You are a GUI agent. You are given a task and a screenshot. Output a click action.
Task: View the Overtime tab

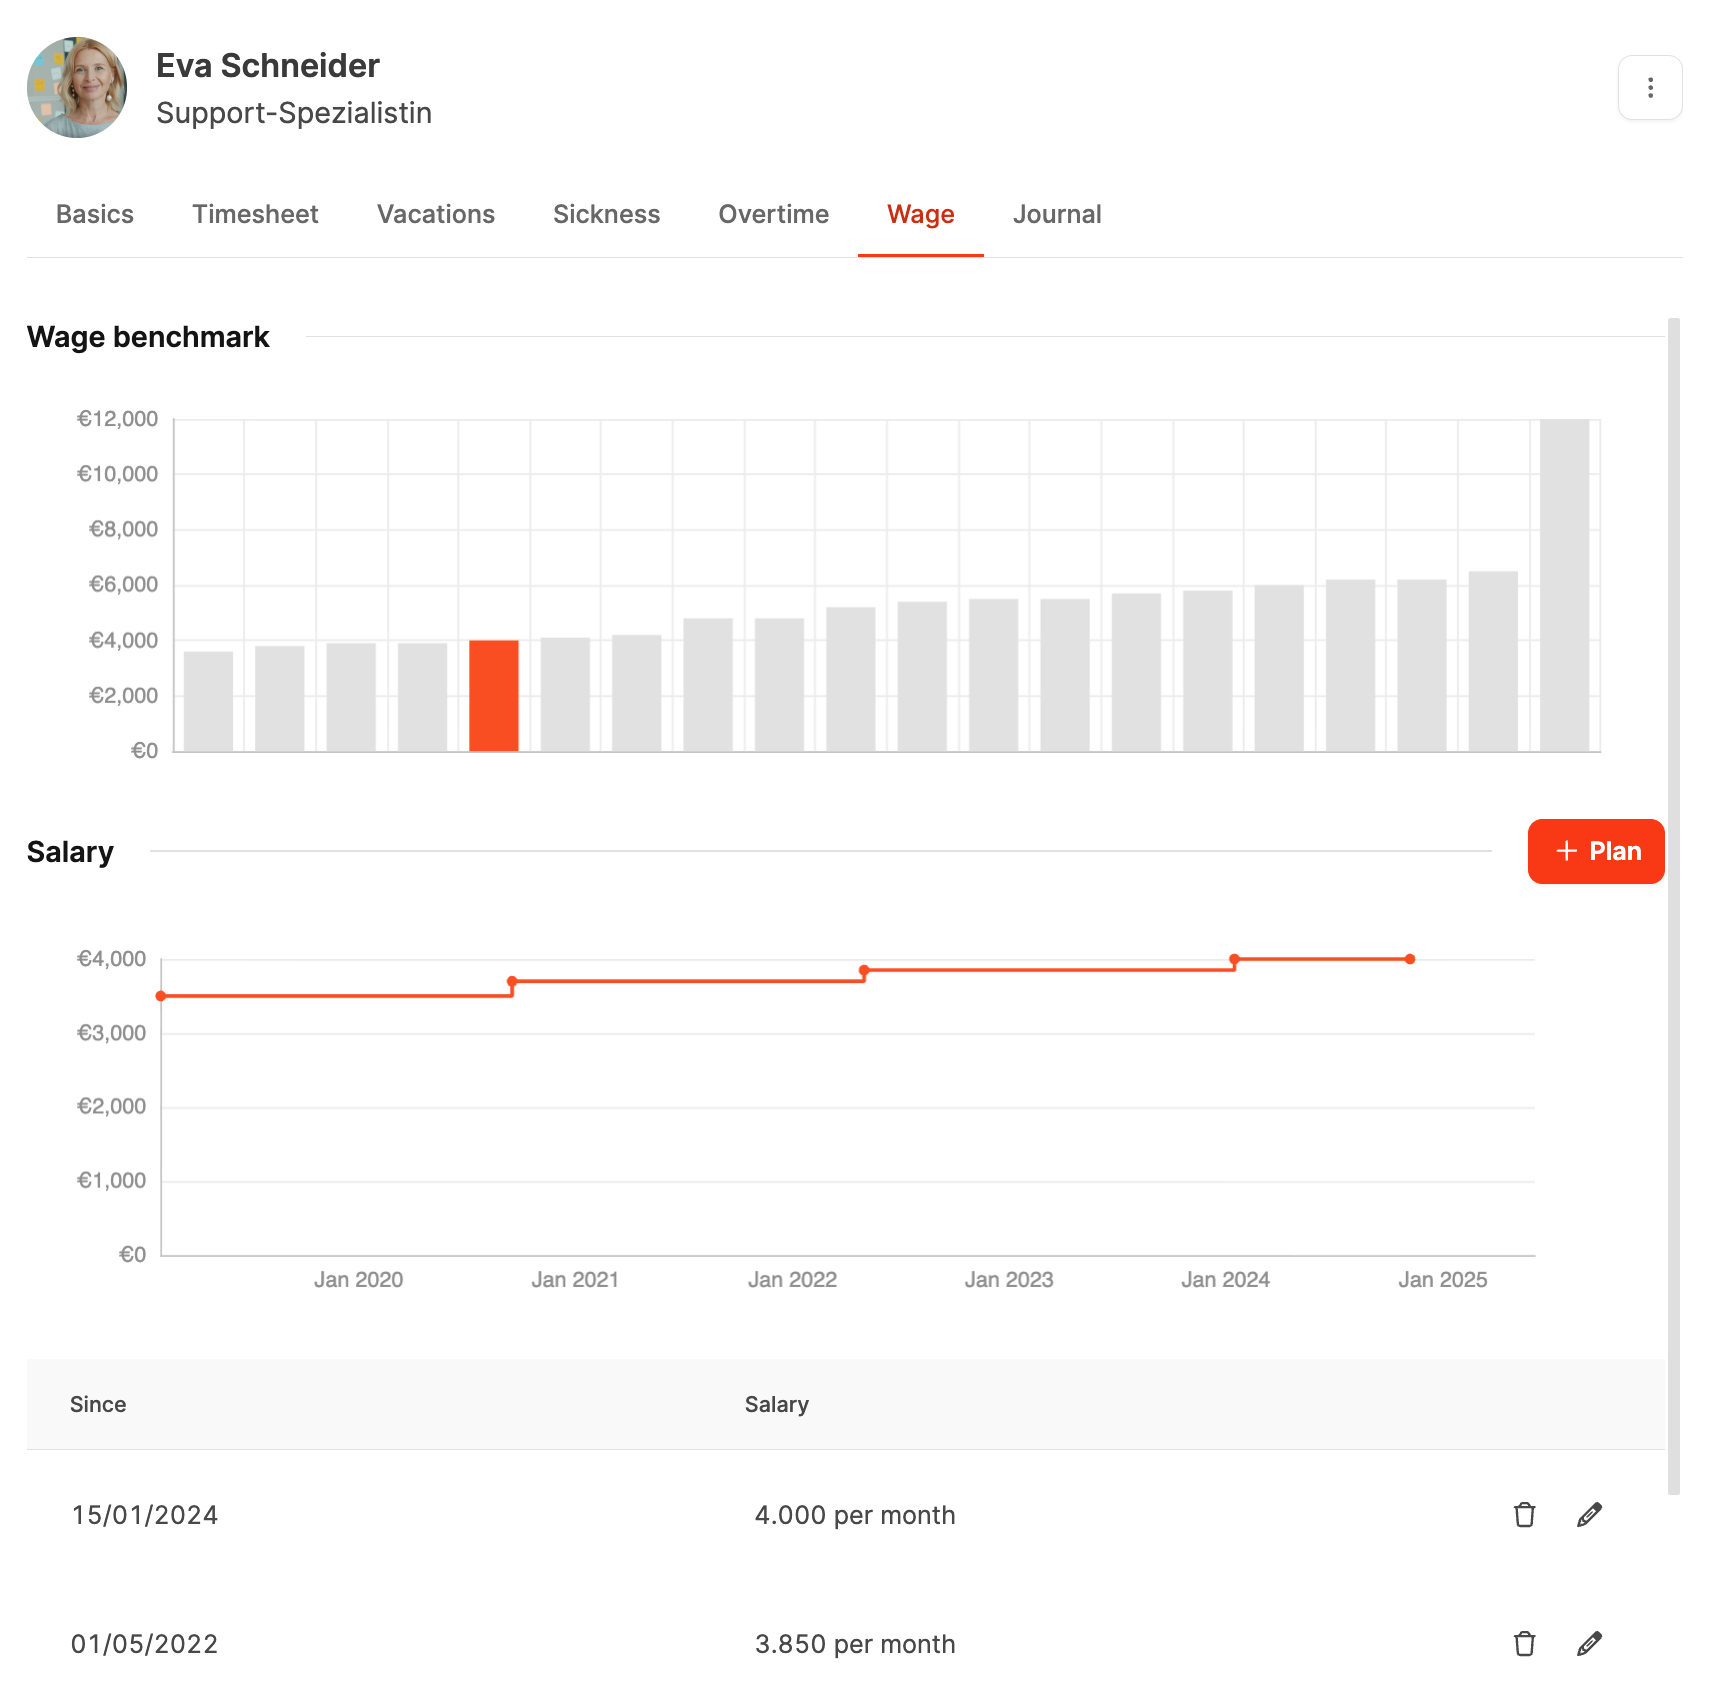point(774,214)
